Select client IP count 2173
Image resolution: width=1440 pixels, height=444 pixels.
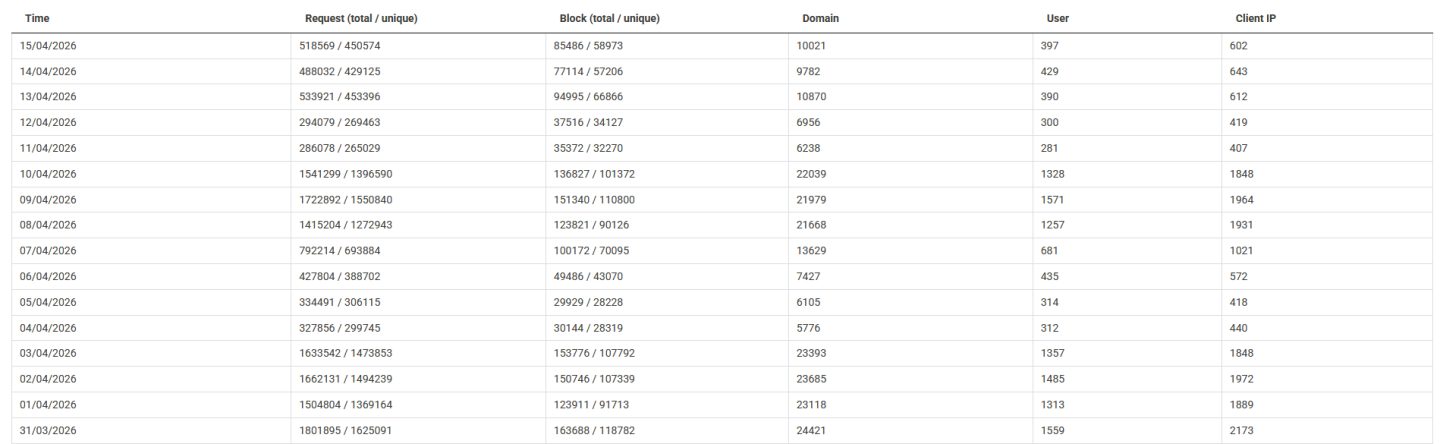(x=1243, y=430)
